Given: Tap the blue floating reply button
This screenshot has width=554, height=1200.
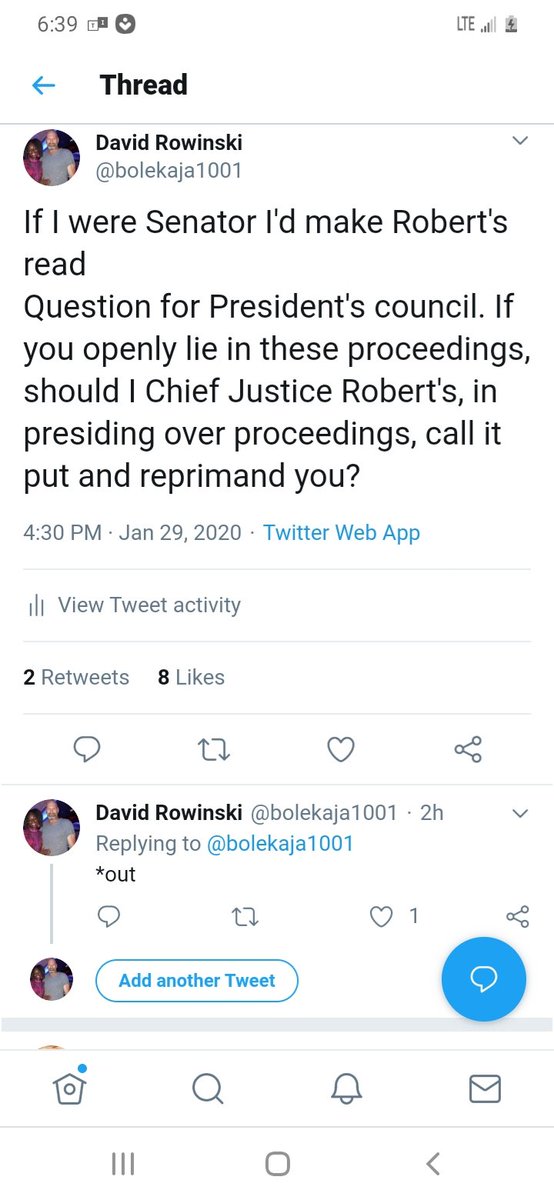Looking at the screenshot, I should pyautogui.click(x=484, y=979).
